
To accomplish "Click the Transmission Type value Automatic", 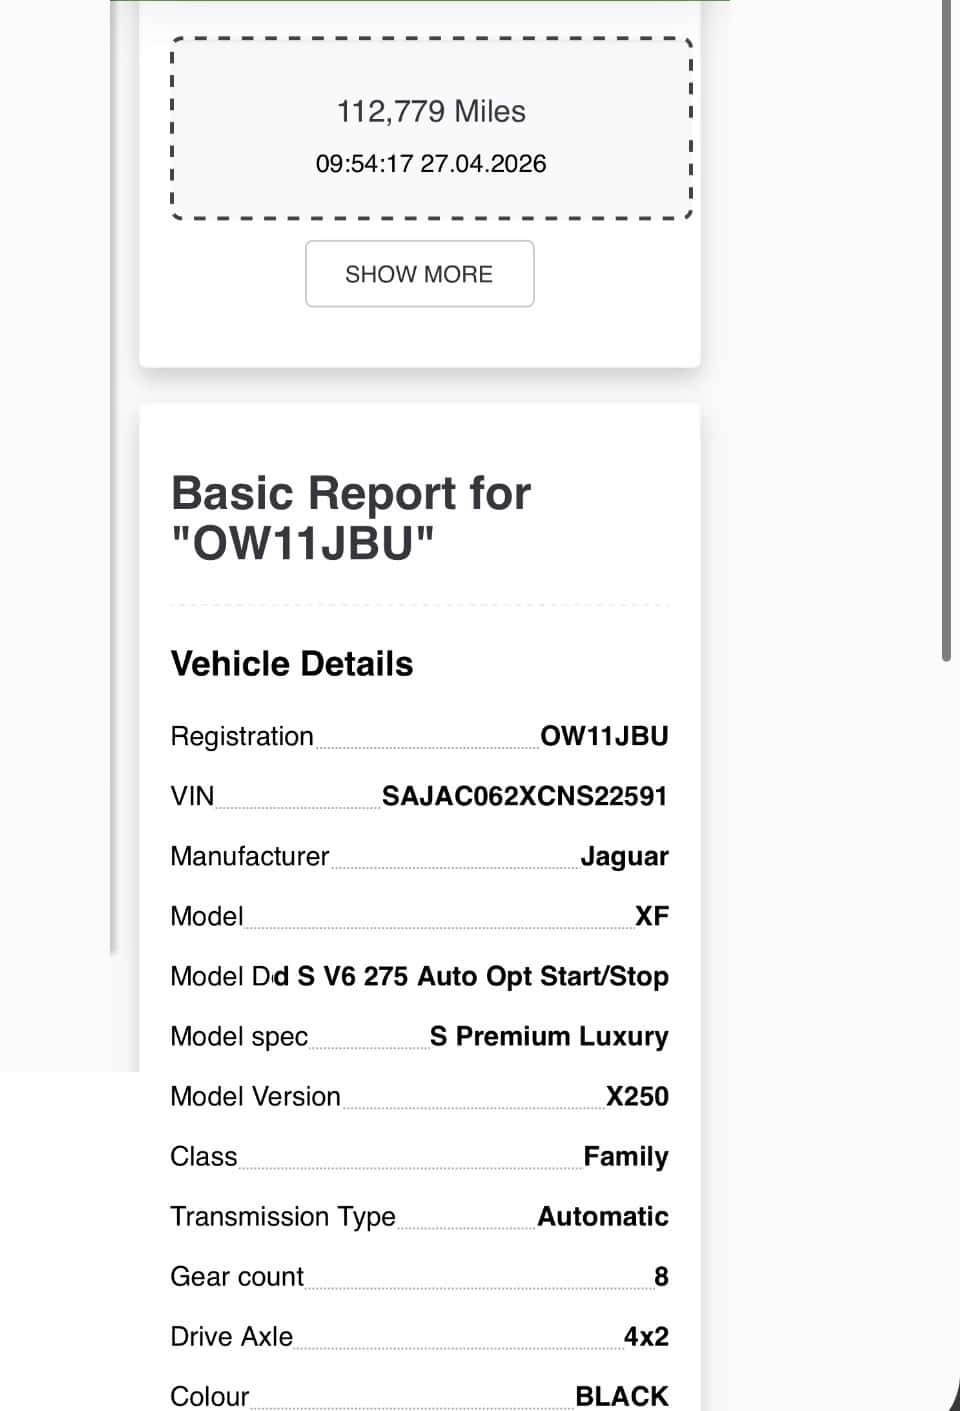I will [x=603, y=1216].
